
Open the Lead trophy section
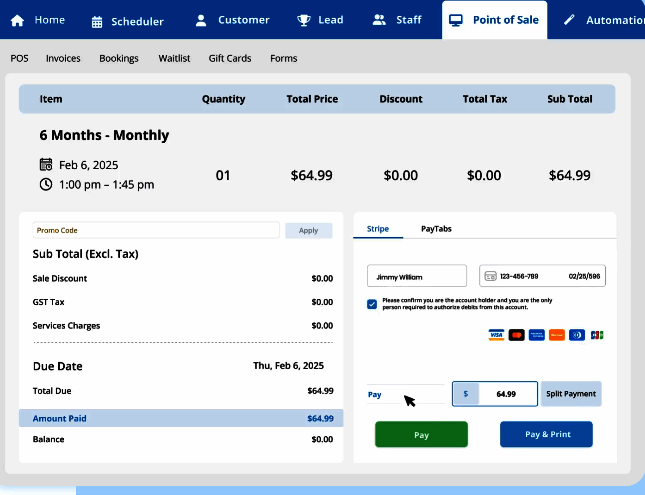pos(320,20)
